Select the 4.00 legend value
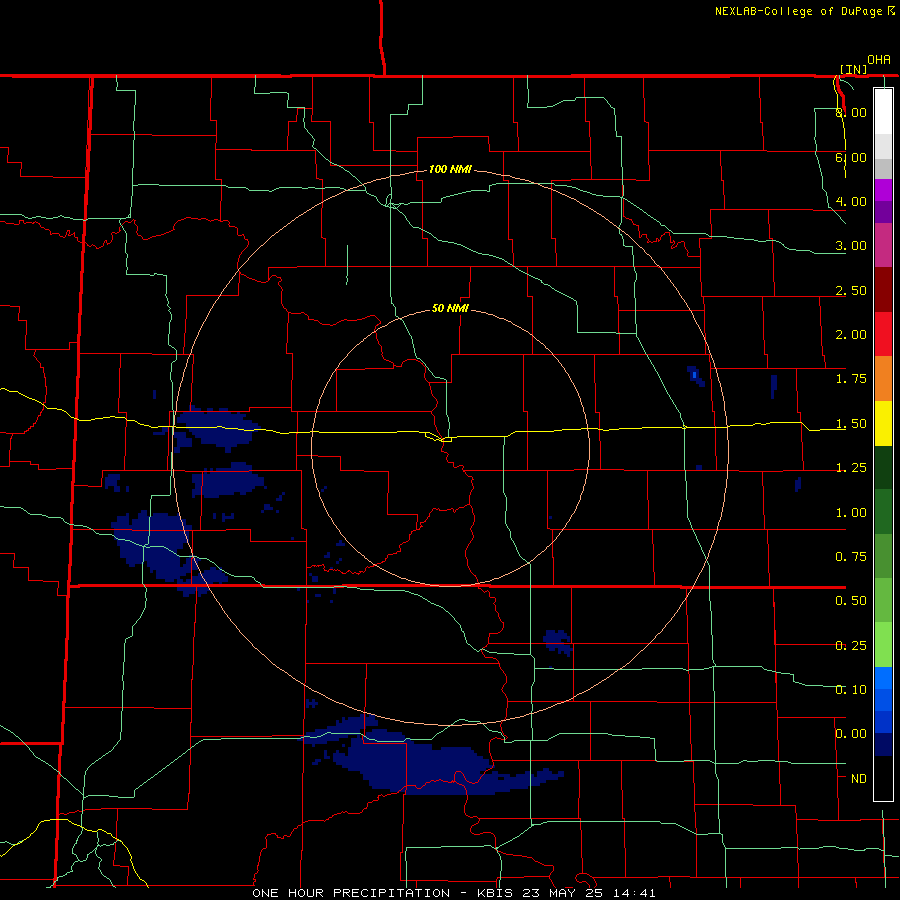The width and height of the screenshot is (900, 900). click(851, 201)
